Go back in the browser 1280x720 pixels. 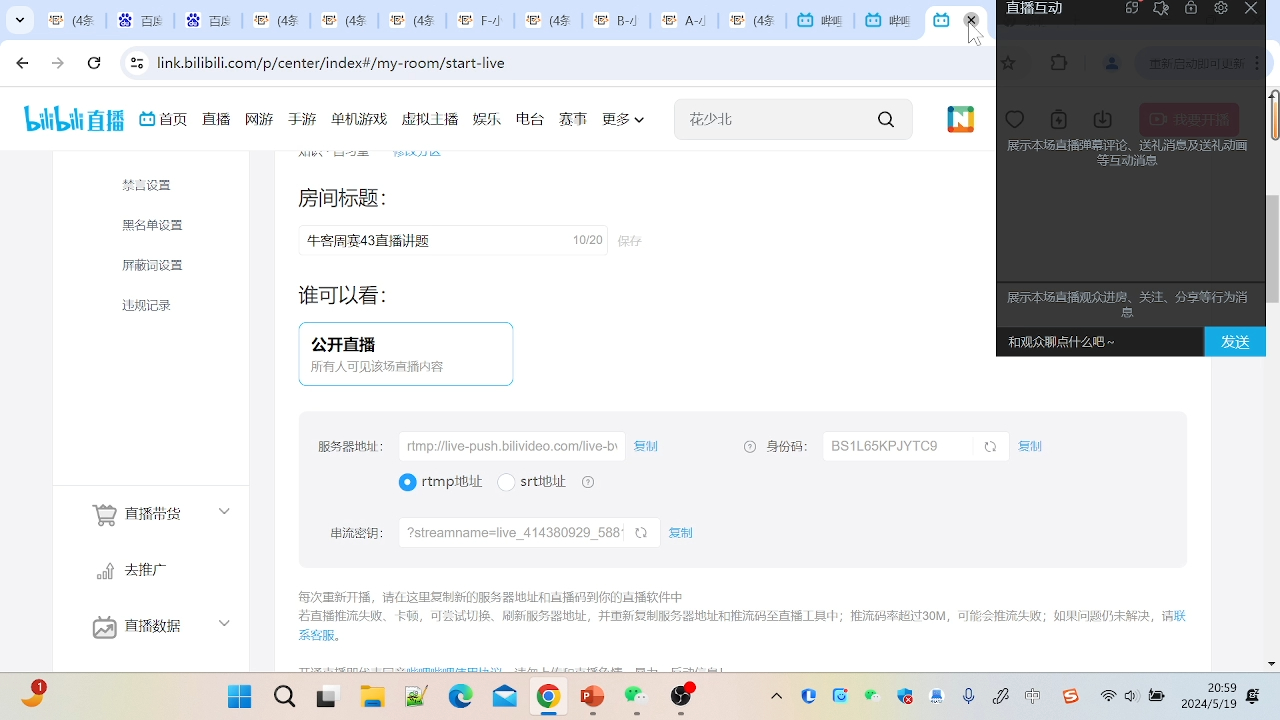[x=22, y=63]
